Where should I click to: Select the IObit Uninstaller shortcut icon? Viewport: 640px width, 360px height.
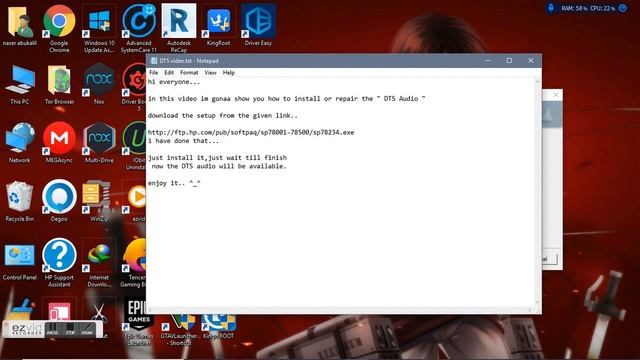point(135,146)
